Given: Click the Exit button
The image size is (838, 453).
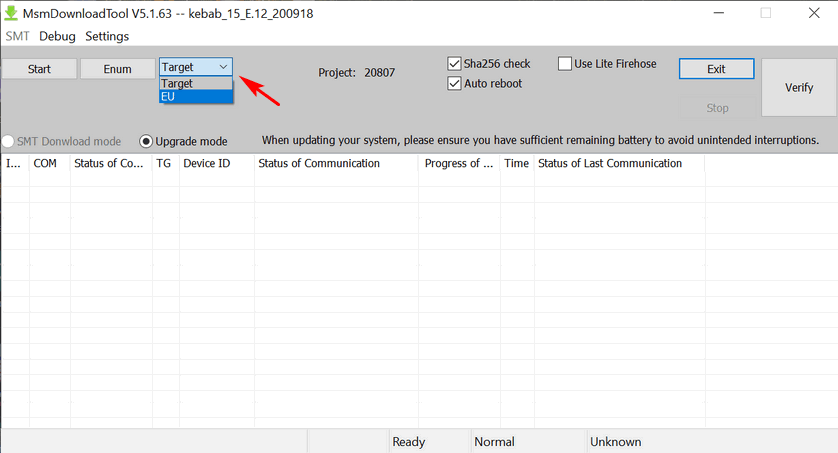Looking at the screenshot, I should click(717, 69).
